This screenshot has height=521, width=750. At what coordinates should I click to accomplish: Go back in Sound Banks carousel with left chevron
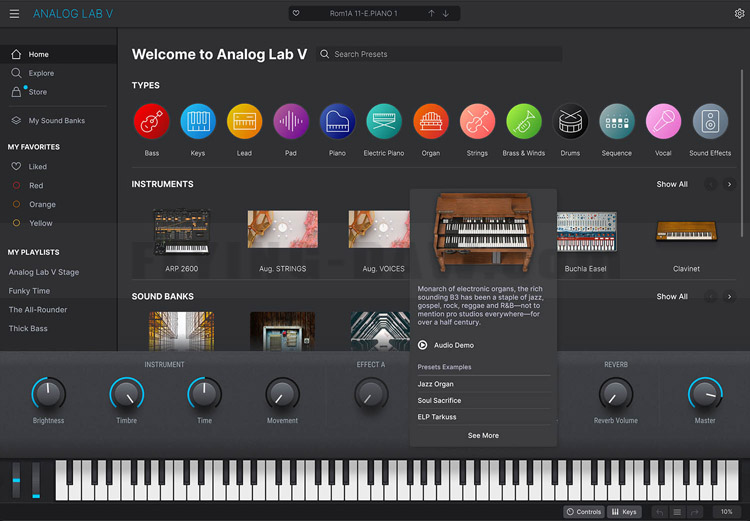pos(711,297)
